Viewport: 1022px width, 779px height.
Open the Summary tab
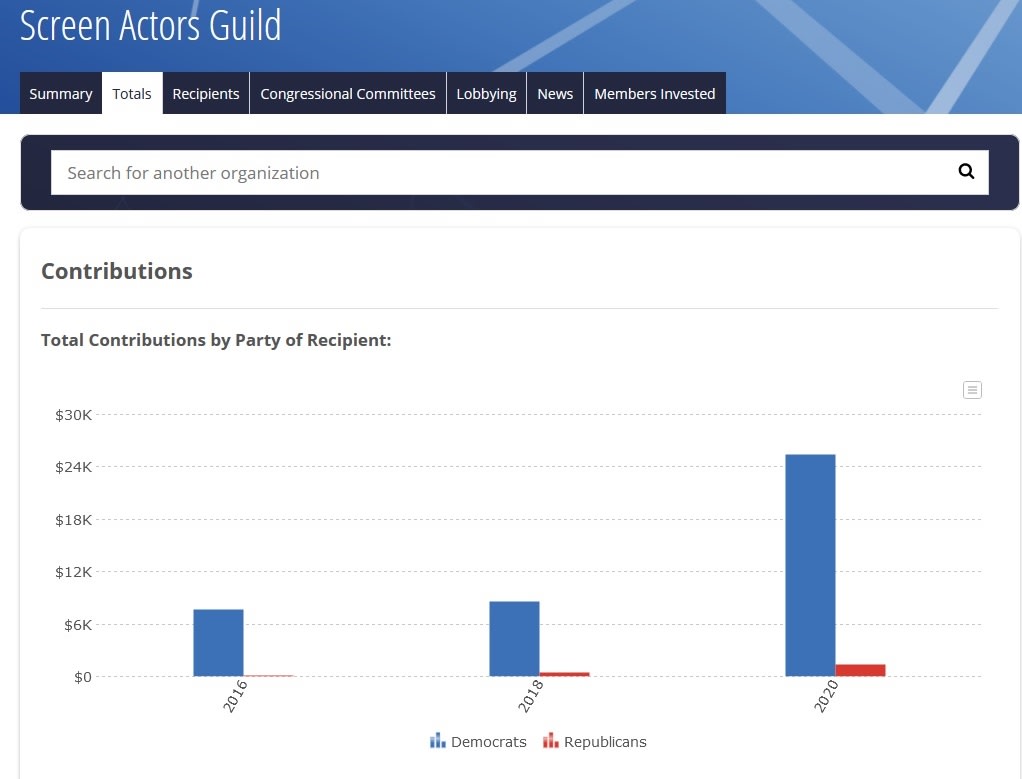(61, 93)
